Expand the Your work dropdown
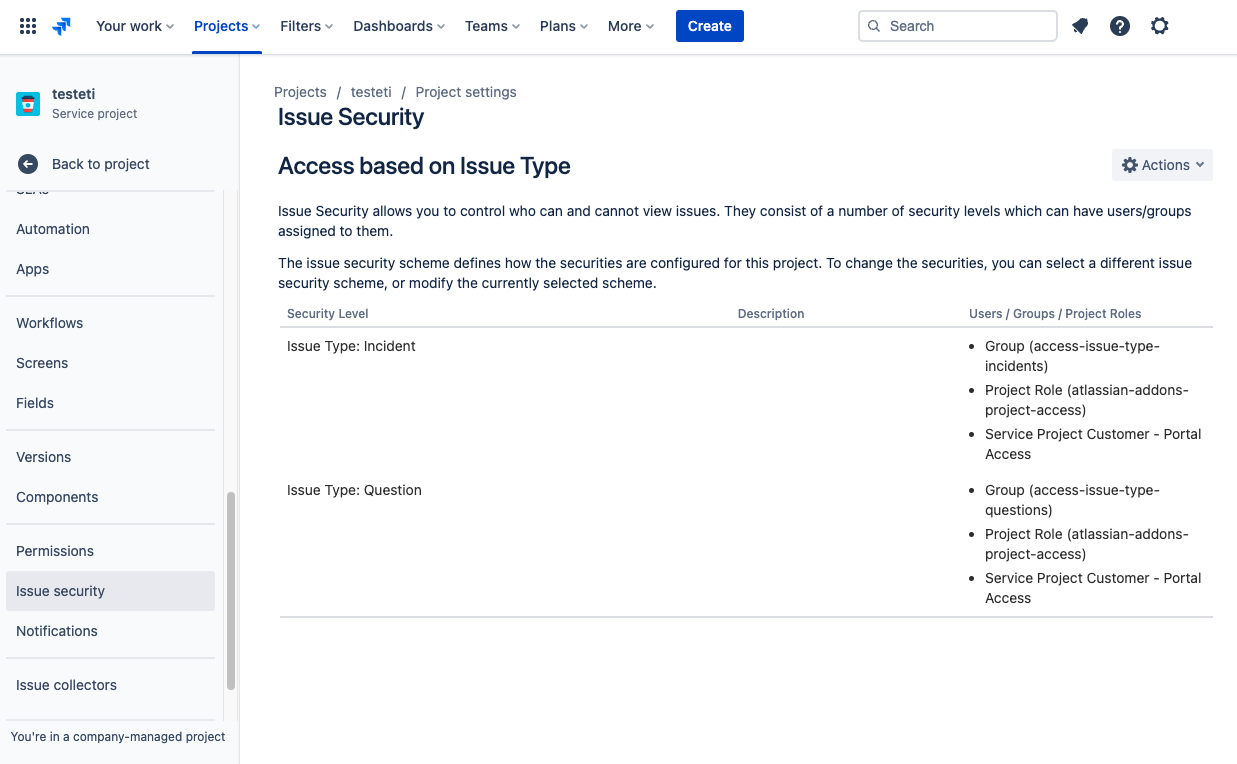 coord(134,26)
